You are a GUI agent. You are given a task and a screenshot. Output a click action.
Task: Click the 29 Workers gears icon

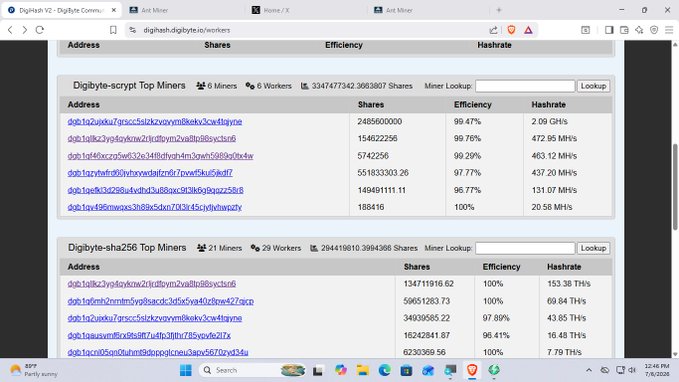[x=255, y=248]
